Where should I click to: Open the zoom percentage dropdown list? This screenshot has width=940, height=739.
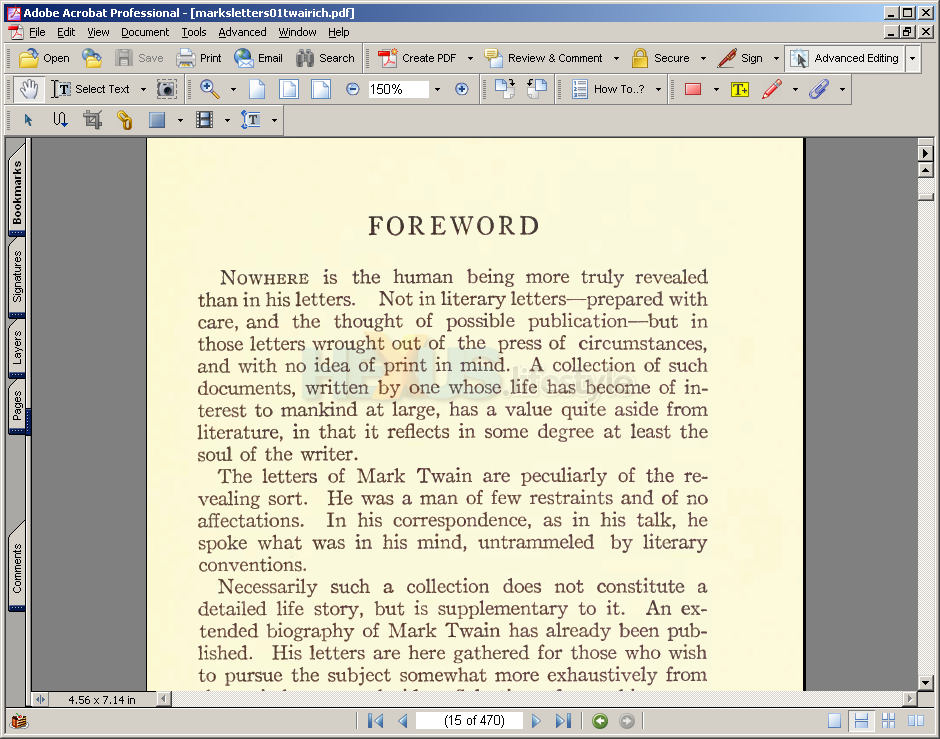(x=437, y=89)
